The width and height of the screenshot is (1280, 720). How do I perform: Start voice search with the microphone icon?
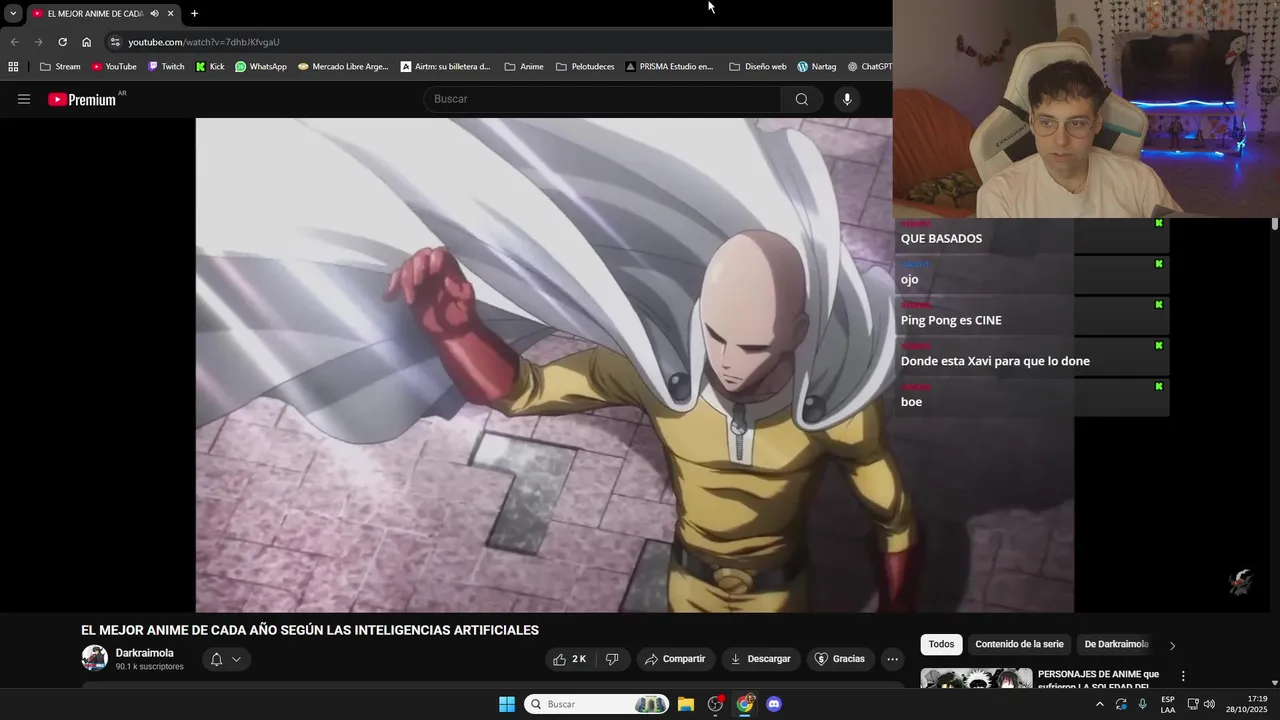pos(847,99)
